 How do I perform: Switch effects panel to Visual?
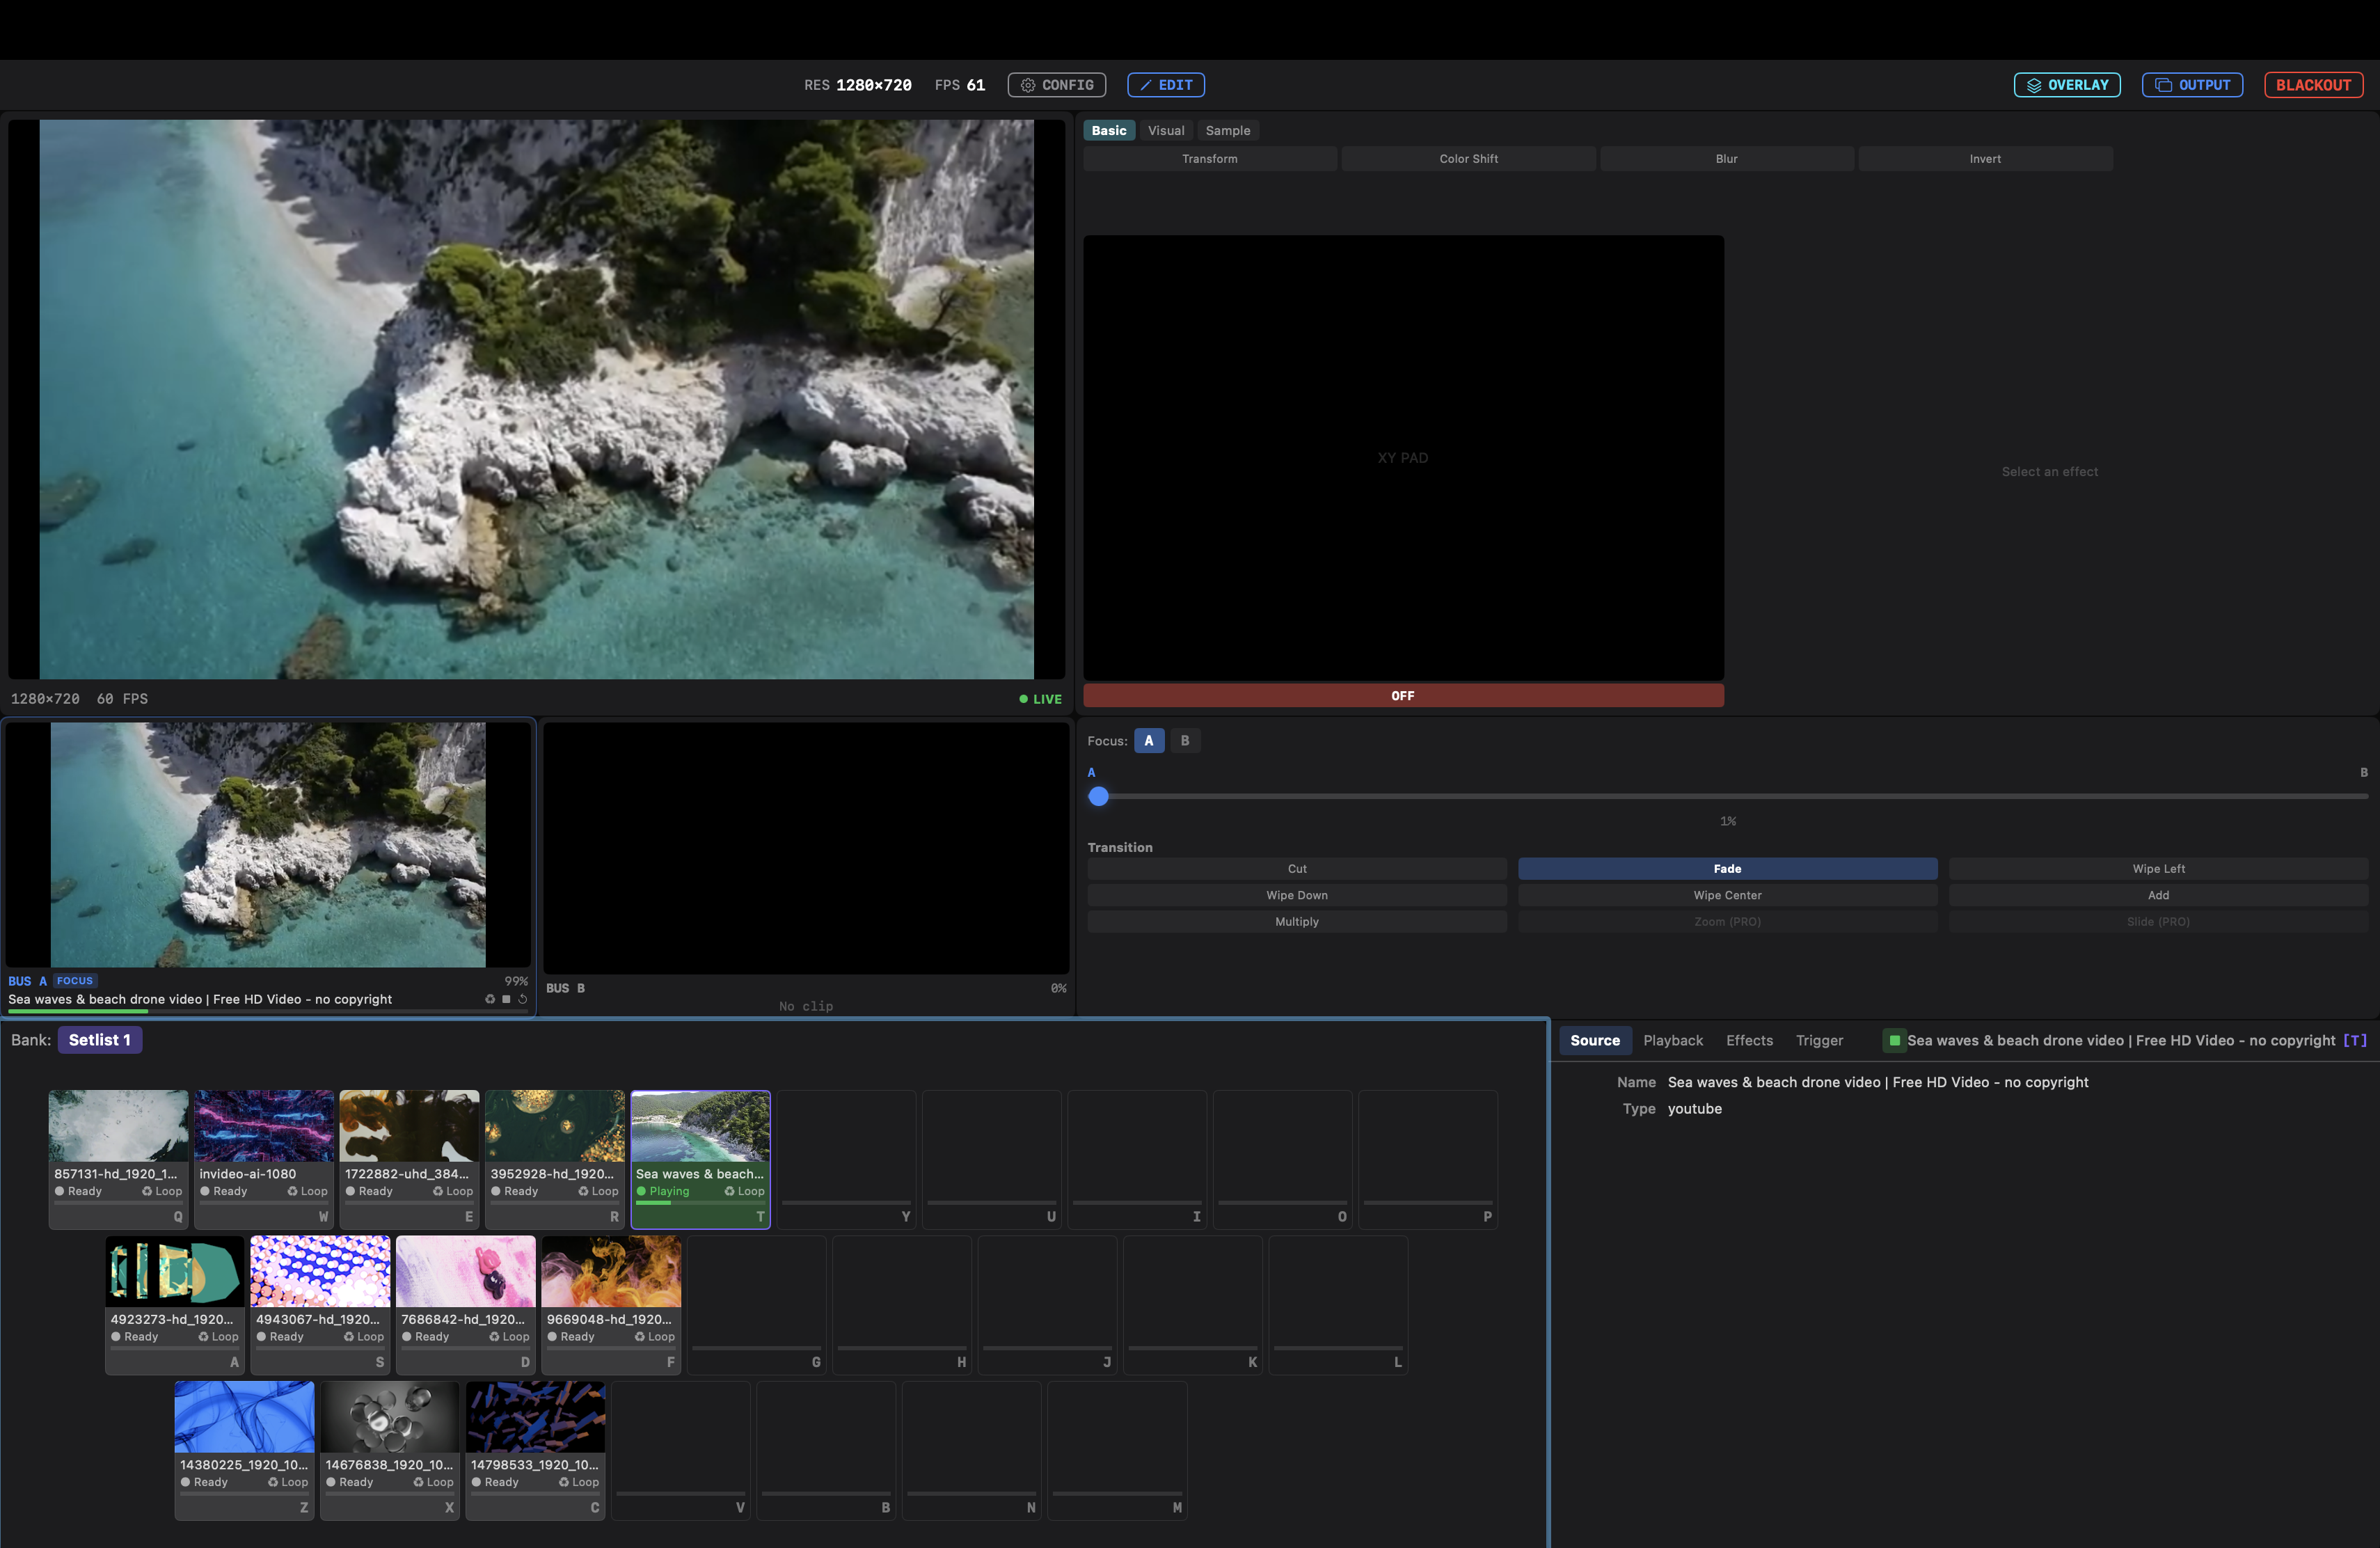tap(1165, 130)
